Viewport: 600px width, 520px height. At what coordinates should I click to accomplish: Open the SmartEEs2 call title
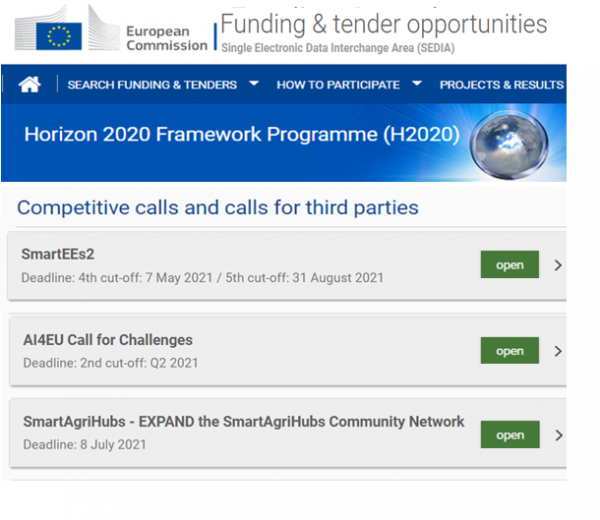click(57, 254)
